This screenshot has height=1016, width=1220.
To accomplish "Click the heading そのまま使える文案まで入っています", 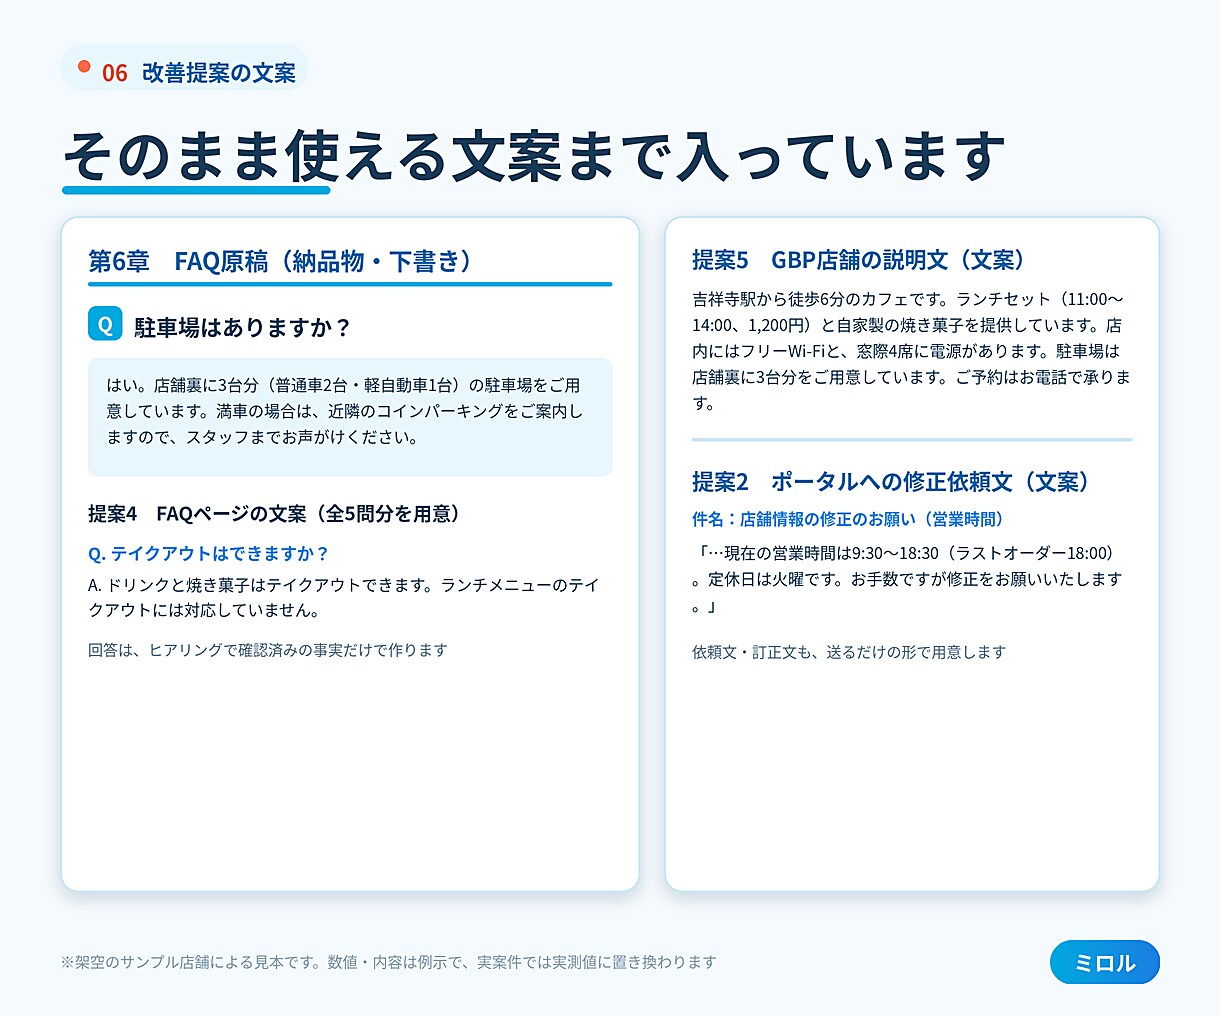I will click(x=533, y=157).
